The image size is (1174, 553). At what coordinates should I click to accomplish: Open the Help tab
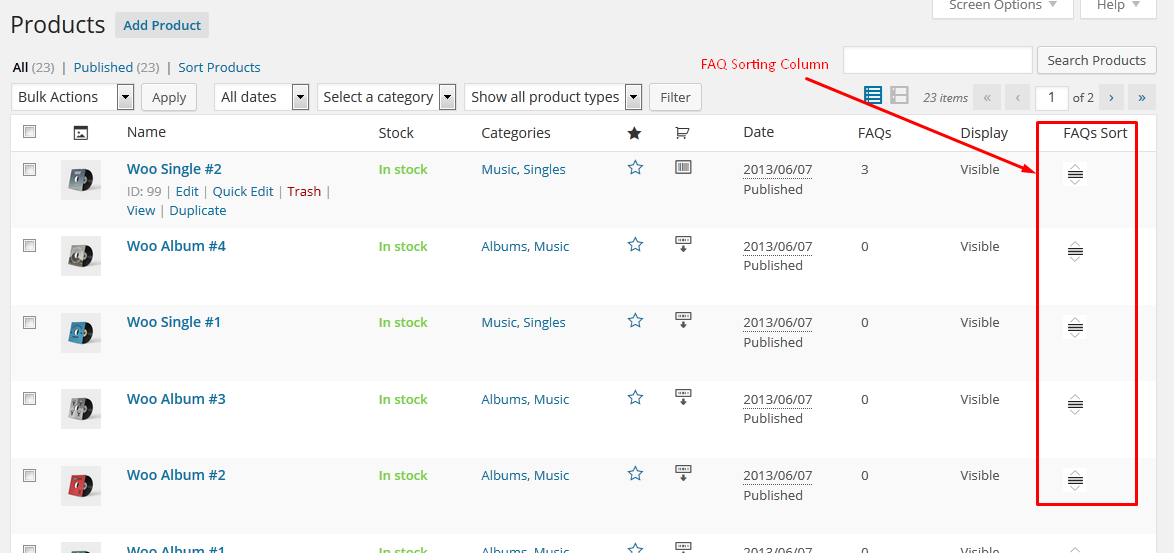tap(1119, 6)
